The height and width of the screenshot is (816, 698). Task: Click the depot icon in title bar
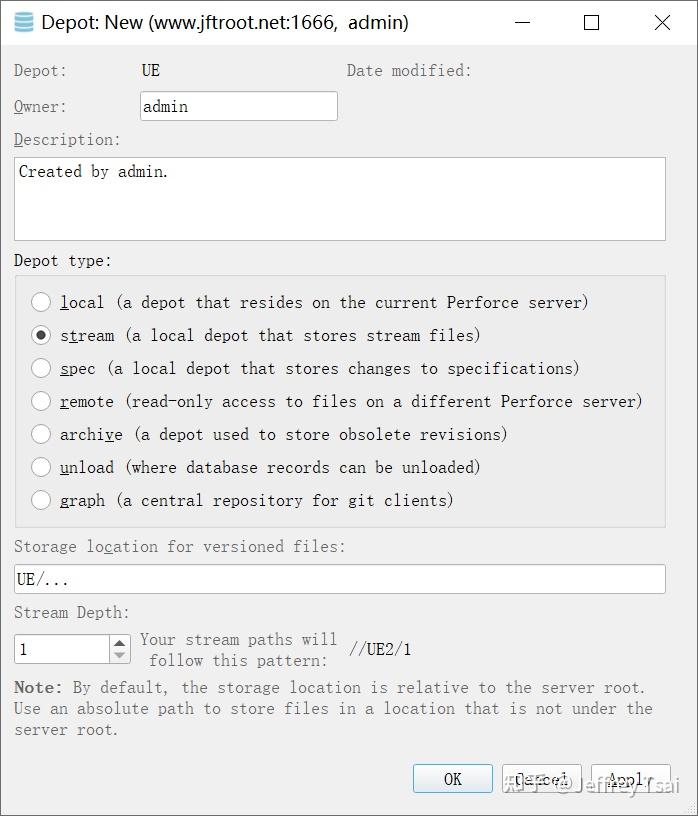click(x=22, y=22)
